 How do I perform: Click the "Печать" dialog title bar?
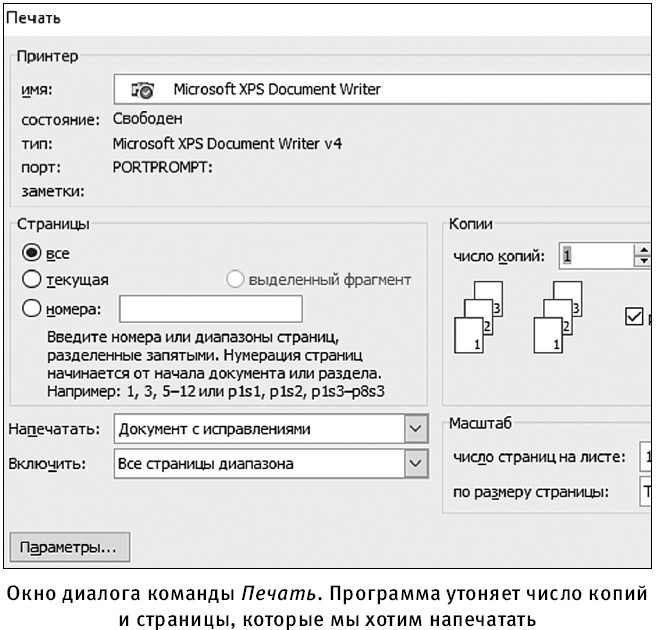300,20
